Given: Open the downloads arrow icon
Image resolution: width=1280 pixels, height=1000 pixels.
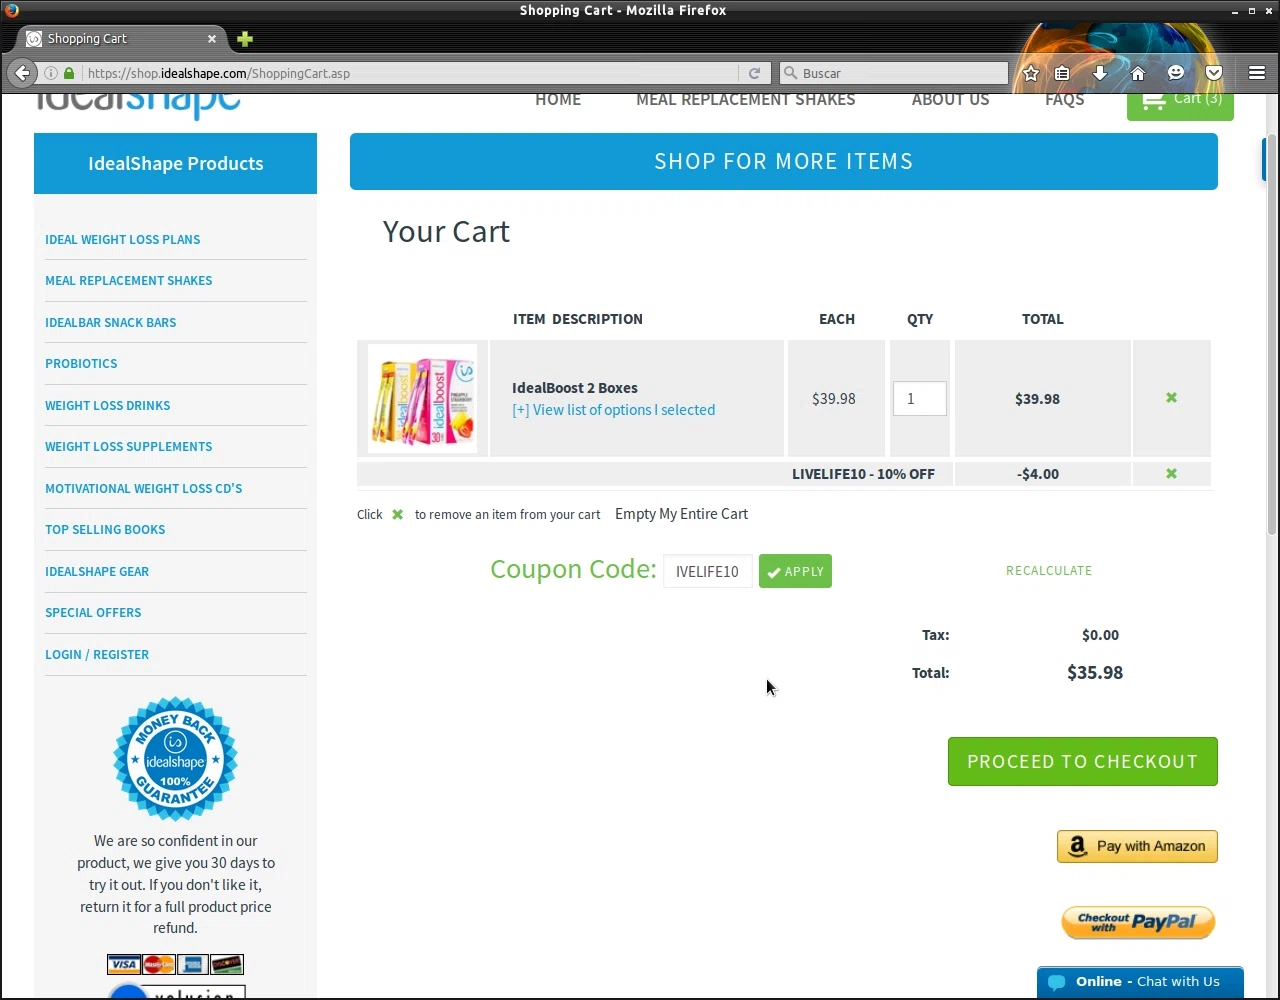Looking at the screenshot, I should 1100,73.
